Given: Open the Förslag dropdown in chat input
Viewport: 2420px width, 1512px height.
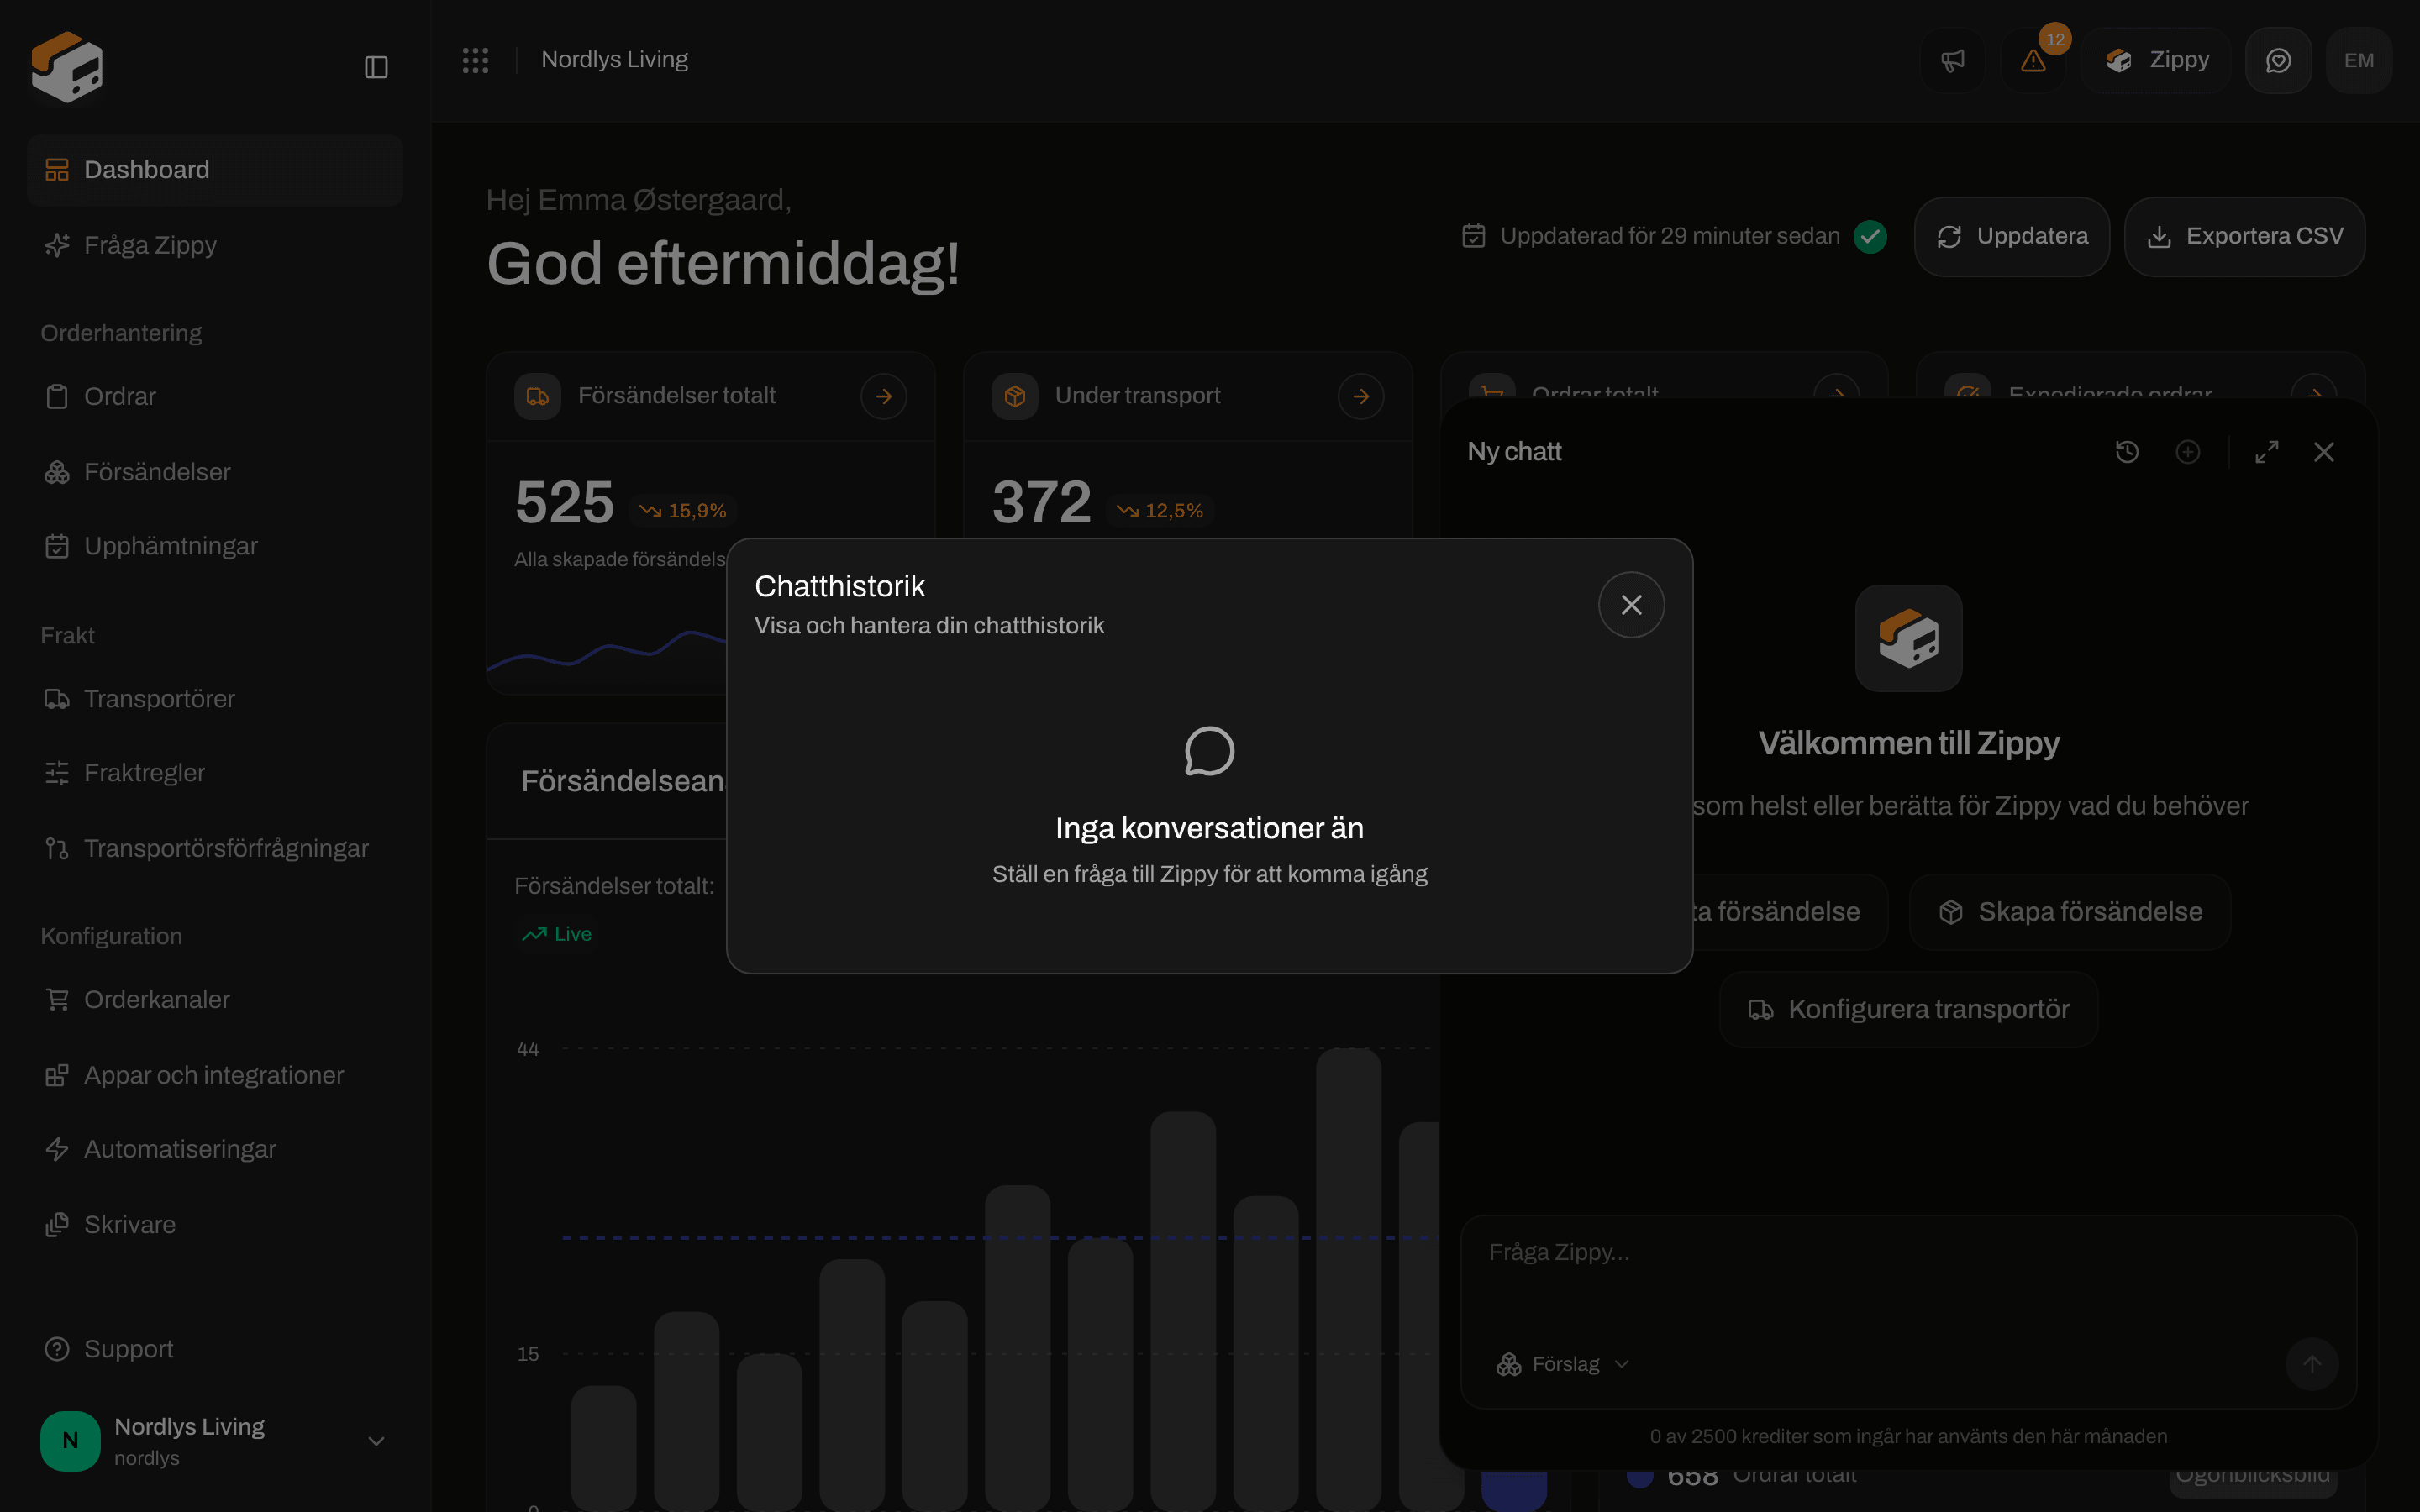Looking at the screenshot, I should click(1562, 1364).
